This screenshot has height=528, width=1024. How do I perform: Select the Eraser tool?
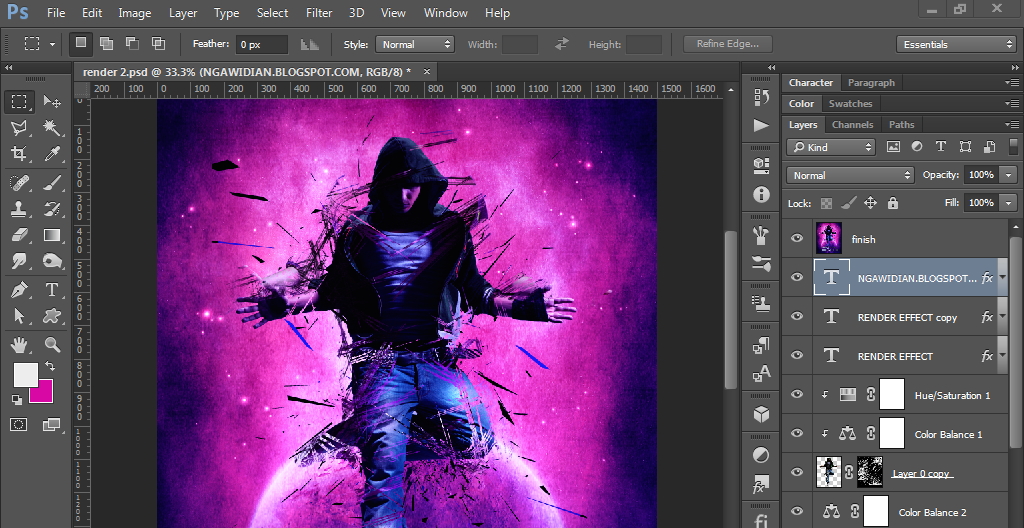click(x=20, y=235)
